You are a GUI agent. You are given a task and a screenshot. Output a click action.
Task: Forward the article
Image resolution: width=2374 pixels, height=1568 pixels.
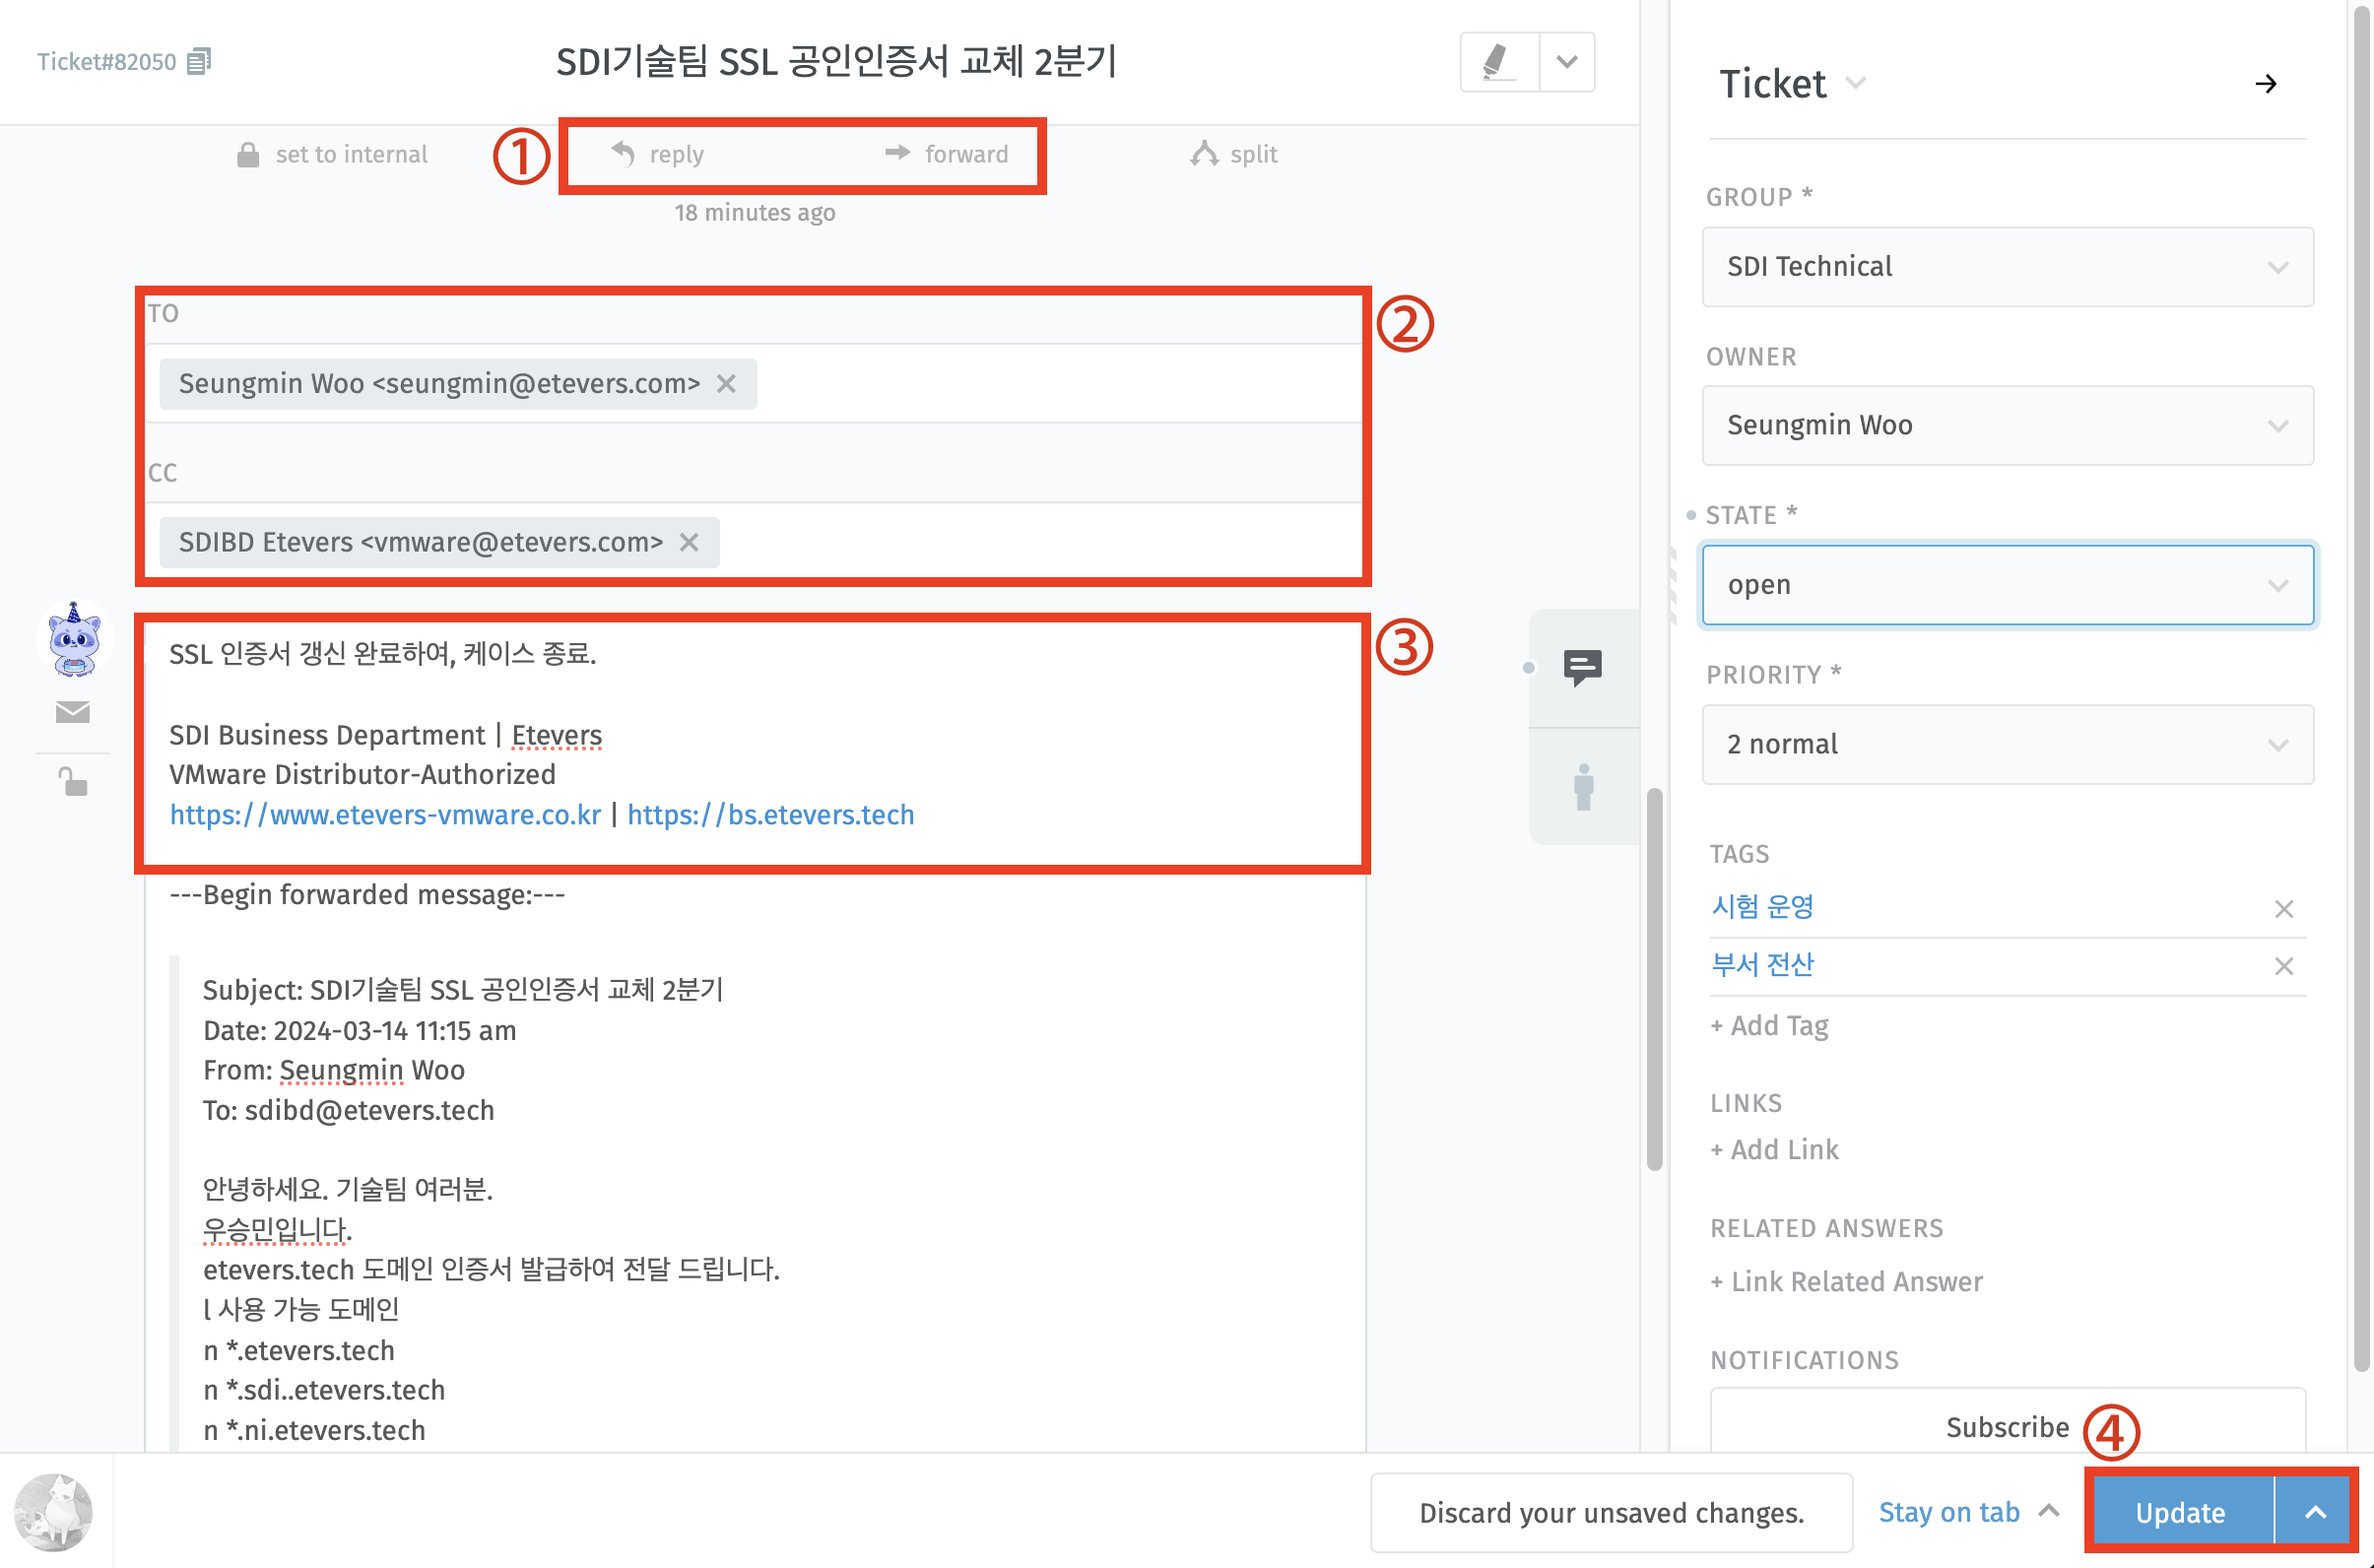coord(946,154)
